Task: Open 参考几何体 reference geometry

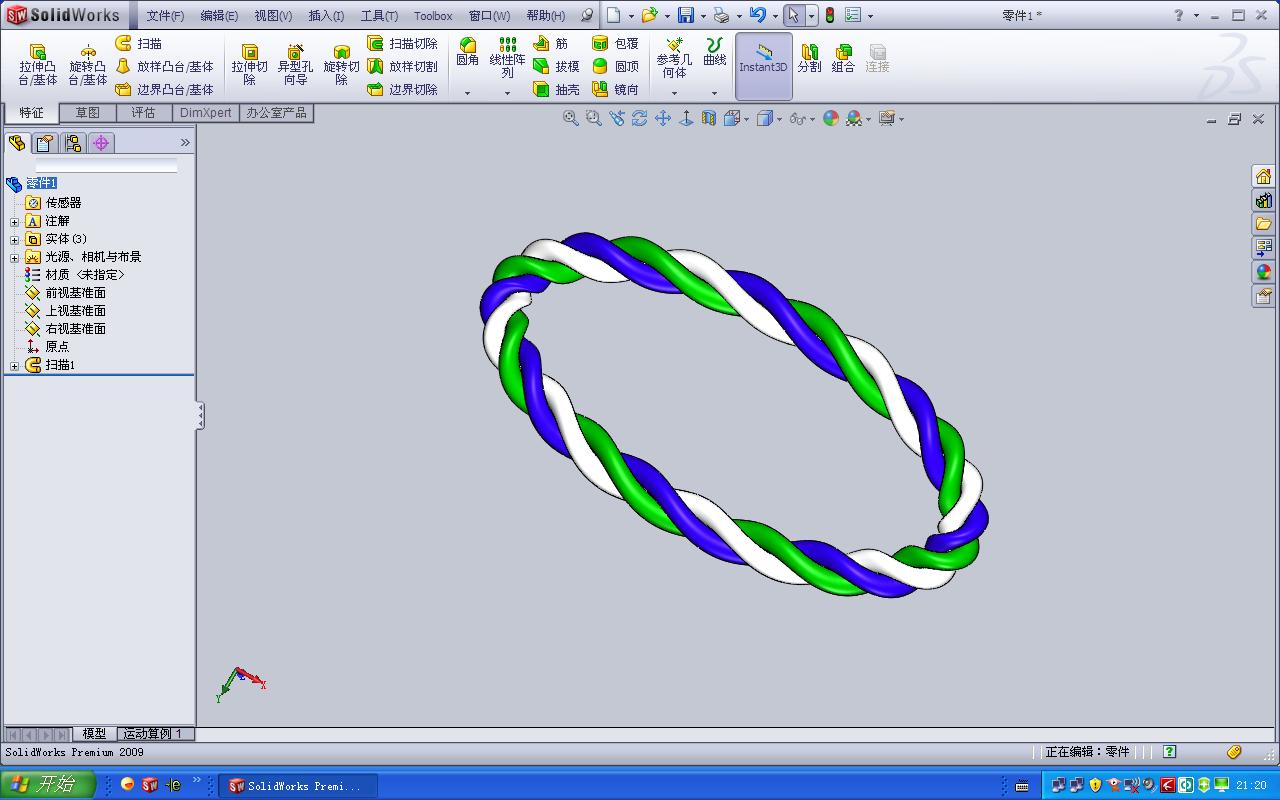Action: pos(674,58)
